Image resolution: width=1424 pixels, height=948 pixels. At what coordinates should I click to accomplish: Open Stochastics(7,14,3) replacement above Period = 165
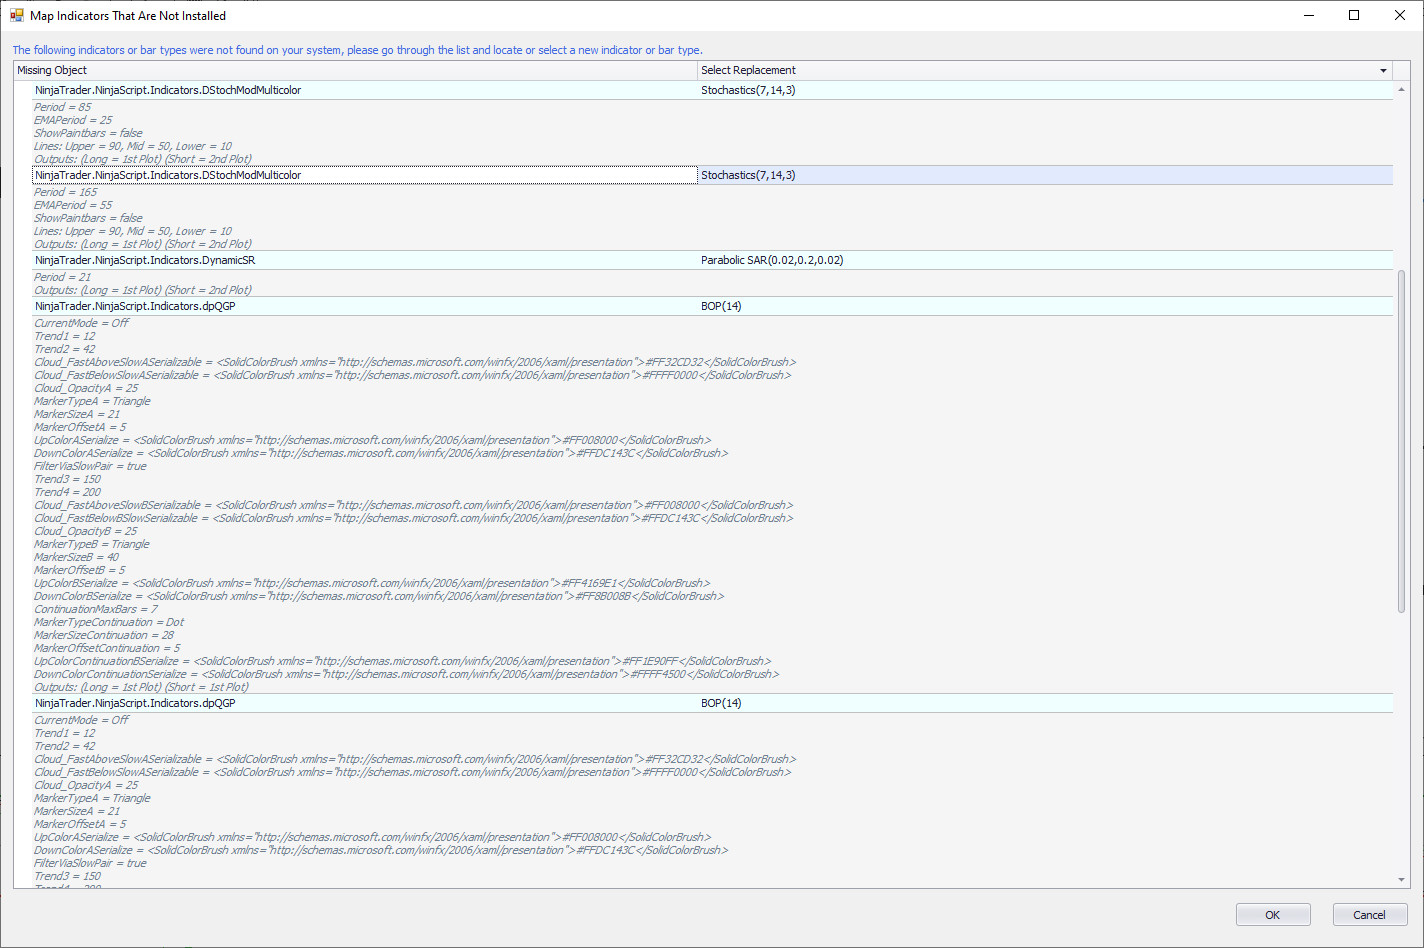click(x=1045, y=175)
